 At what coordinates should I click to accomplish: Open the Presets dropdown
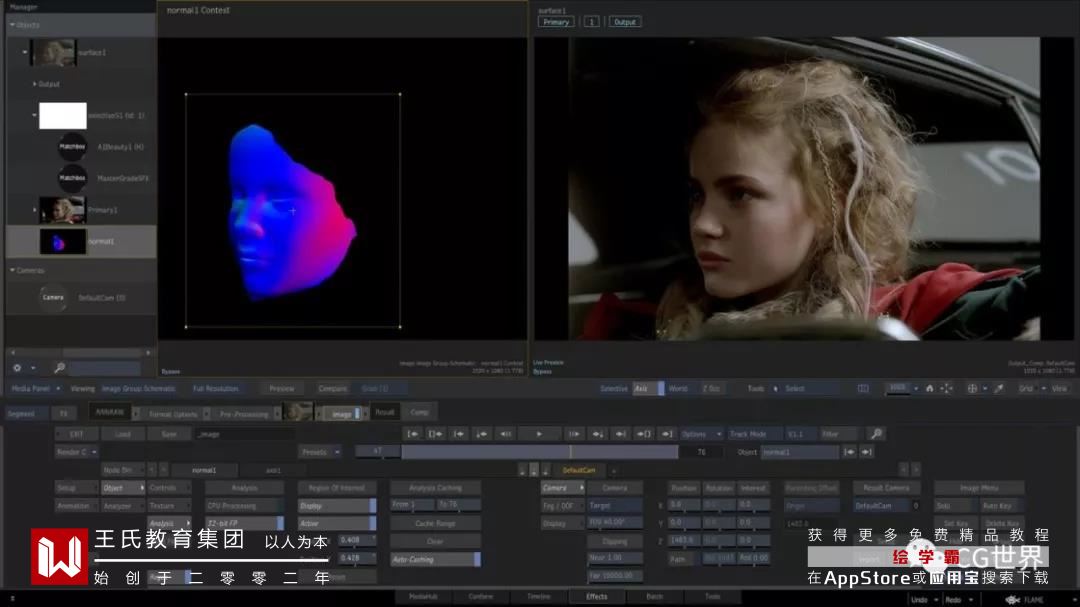[319, 452]
